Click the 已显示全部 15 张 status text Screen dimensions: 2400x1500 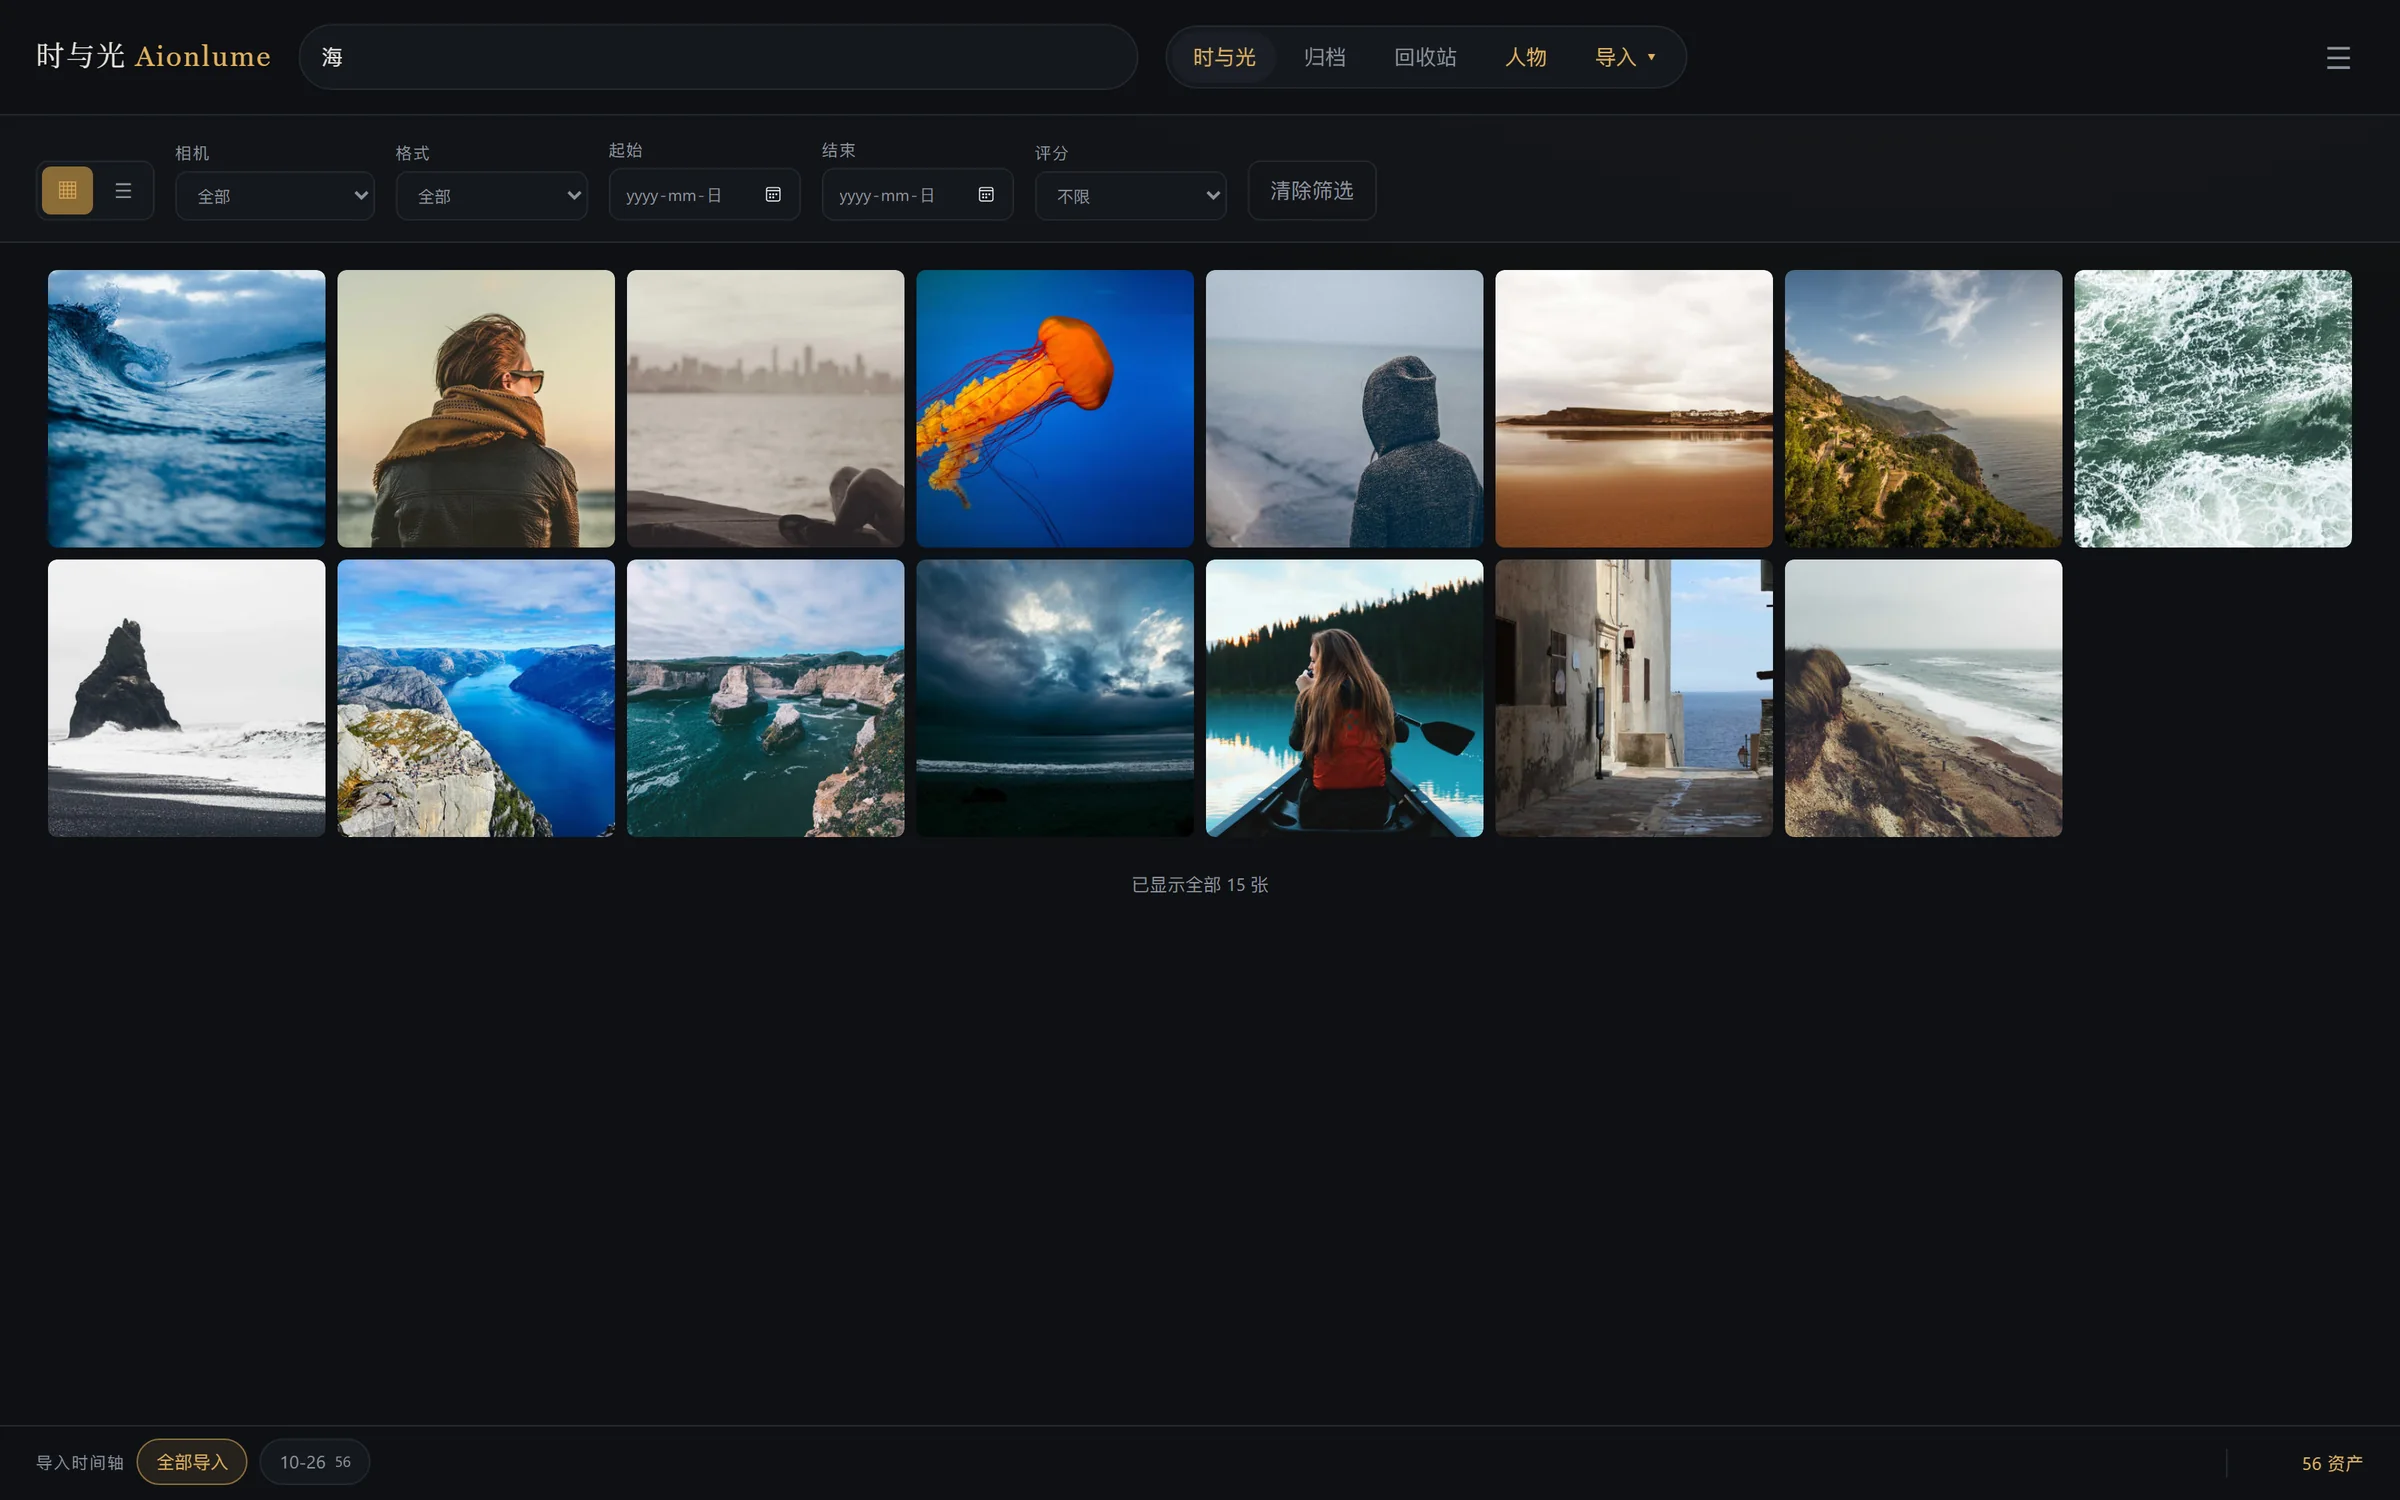(x=1200, y=885)
